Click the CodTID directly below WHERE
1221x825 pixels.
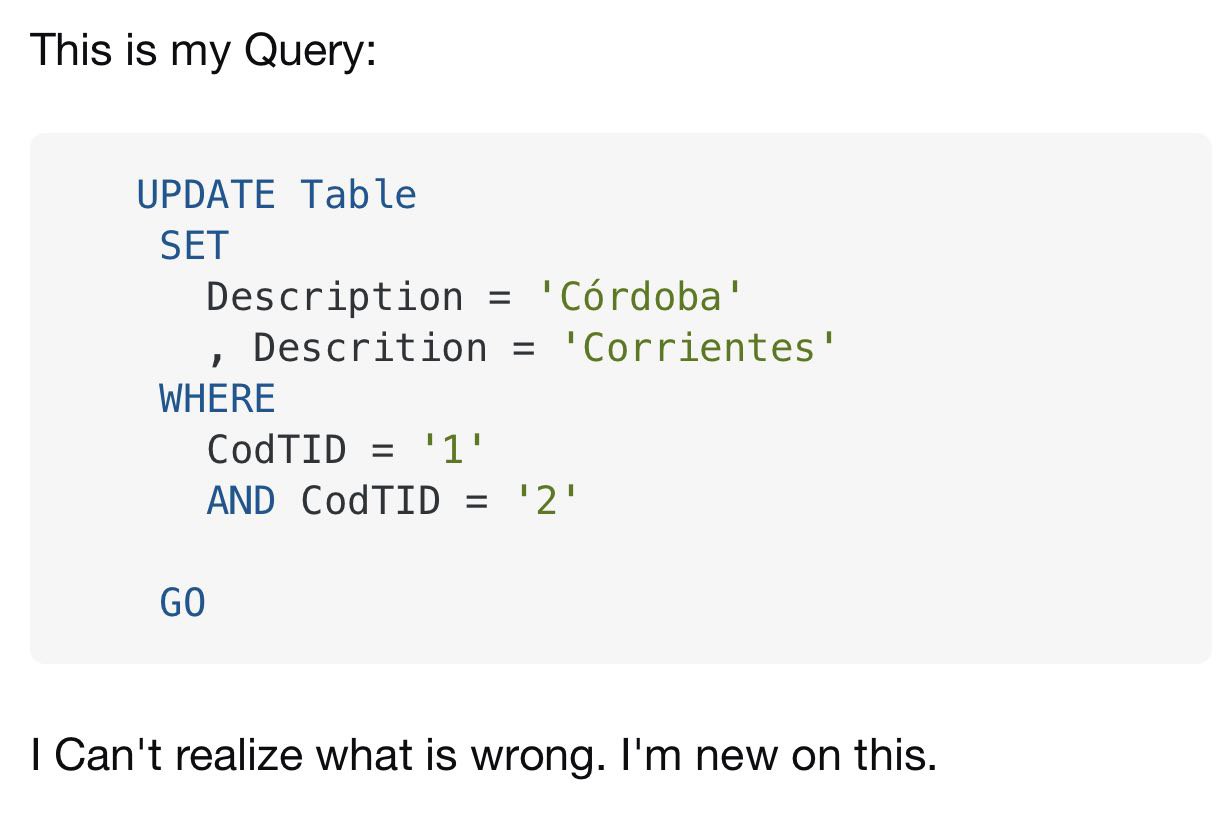[276, 450]
